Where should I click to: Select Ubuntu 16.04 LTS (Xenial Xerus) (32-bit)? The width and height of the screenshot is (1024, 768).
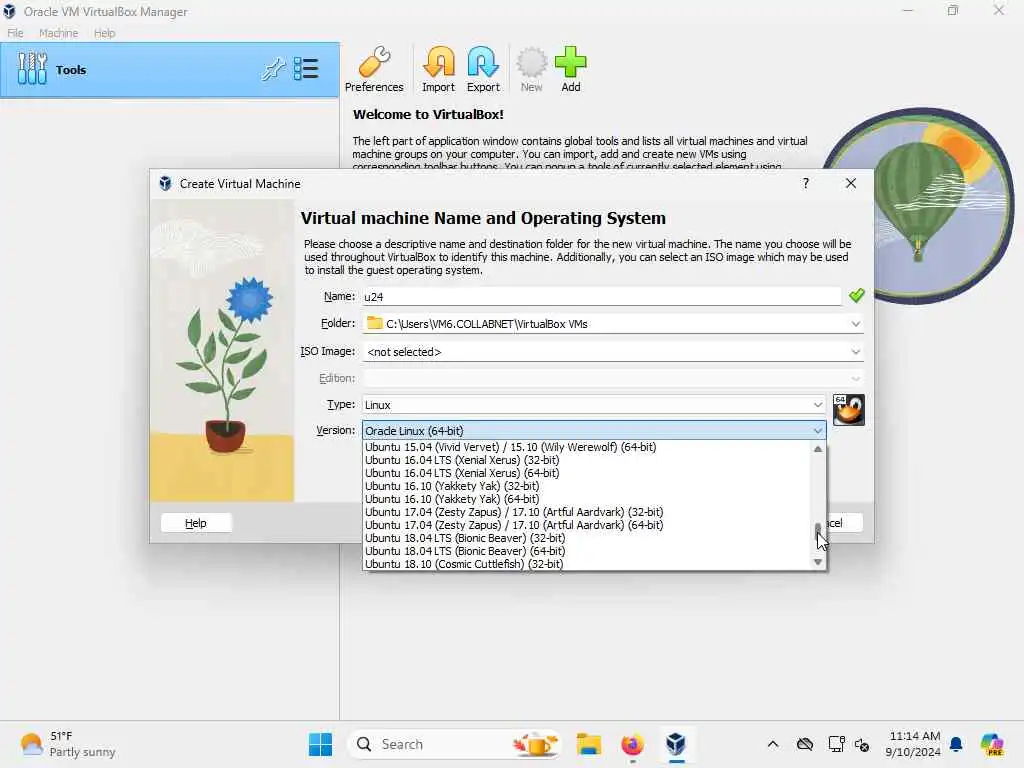coord(587,460)
